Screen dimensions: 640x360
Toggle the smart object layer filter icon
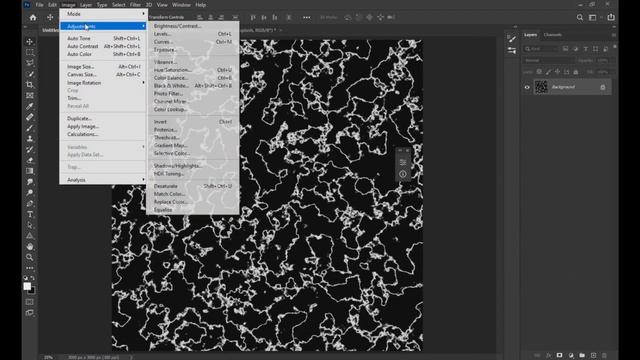coord(606,49)
